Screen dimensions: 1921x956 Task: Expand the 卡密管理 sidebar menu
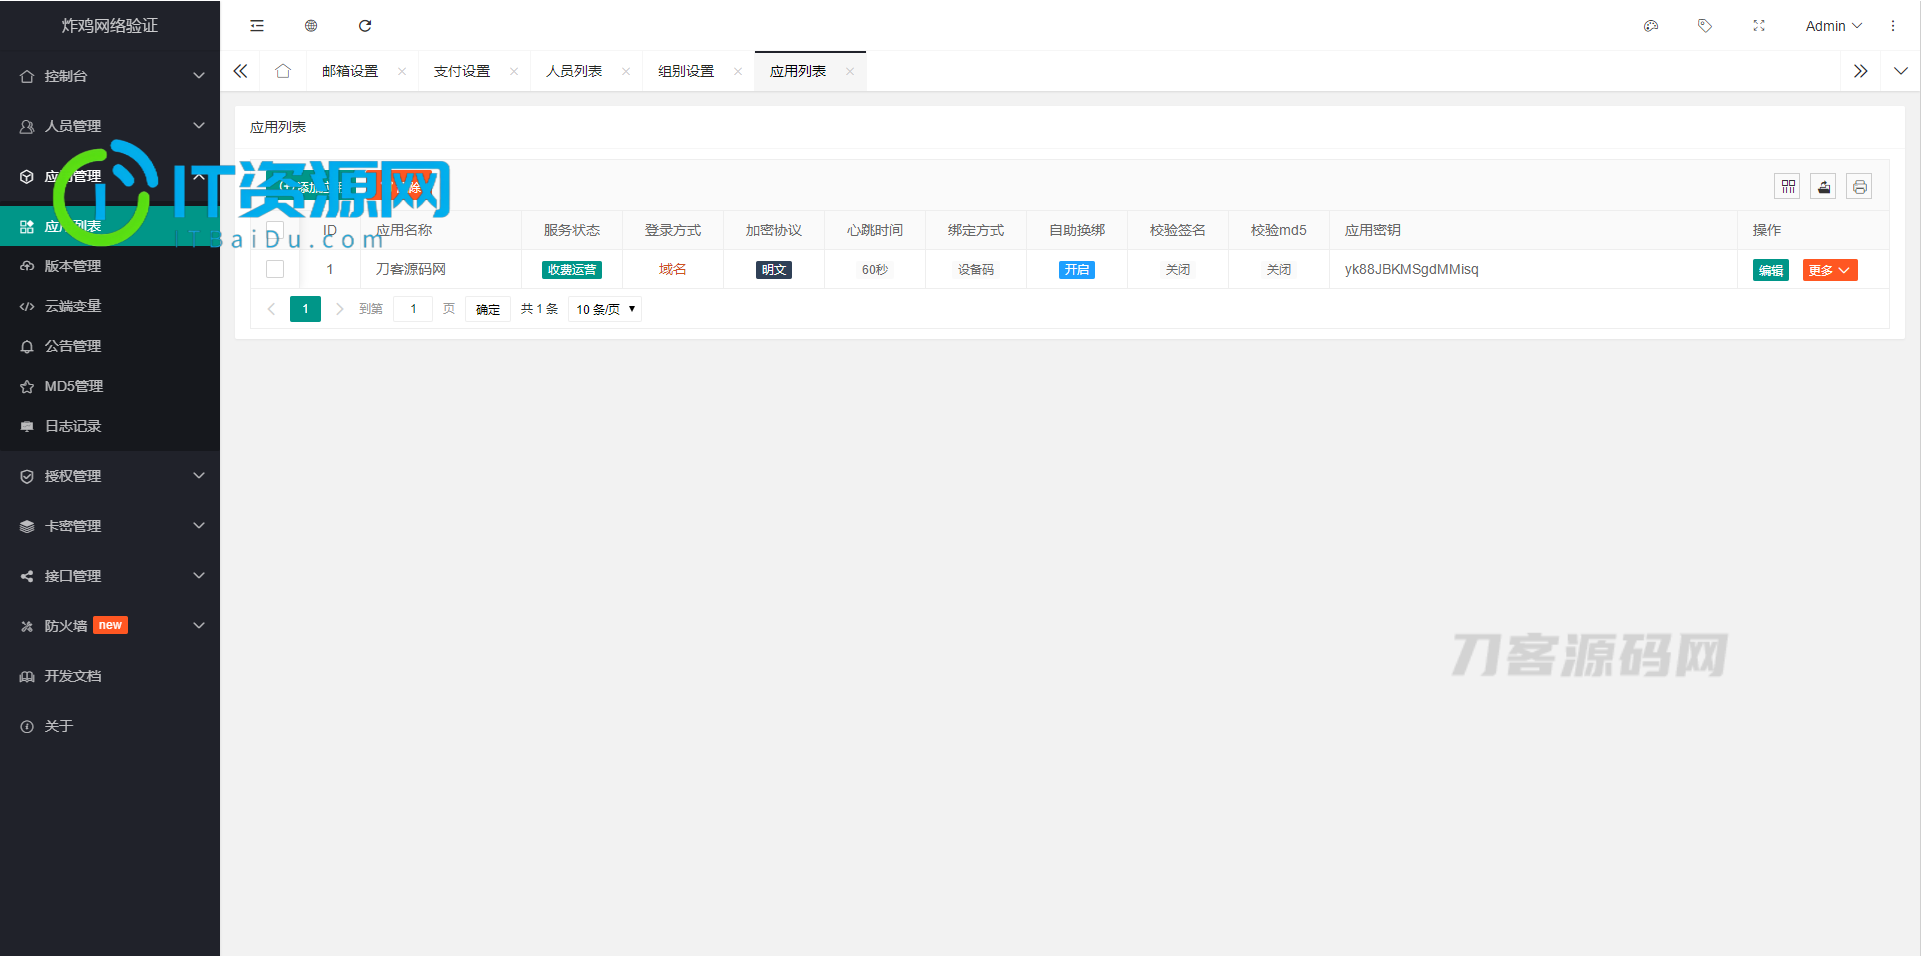pyautogui.click(x=110, y=526)
